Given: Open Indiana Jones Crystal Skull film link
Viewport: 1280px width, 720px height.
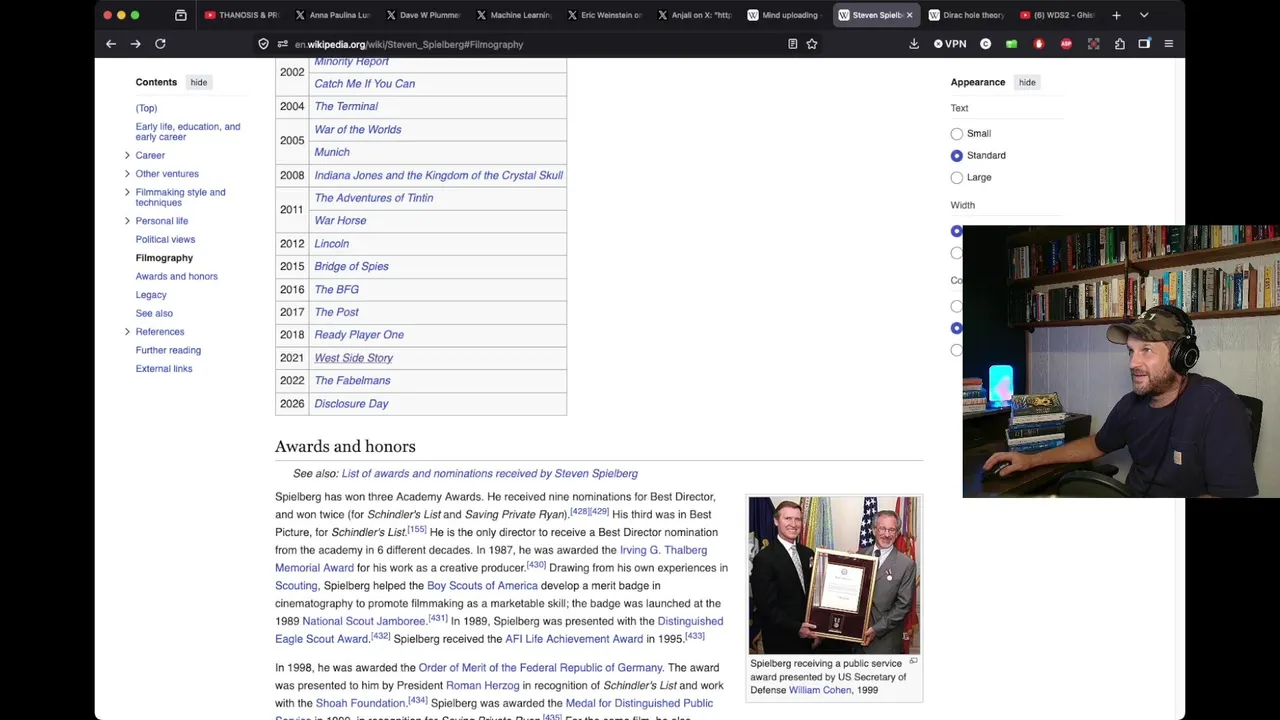Looking at the screenshot, I should pyautogui.click(x=438, y=175).
